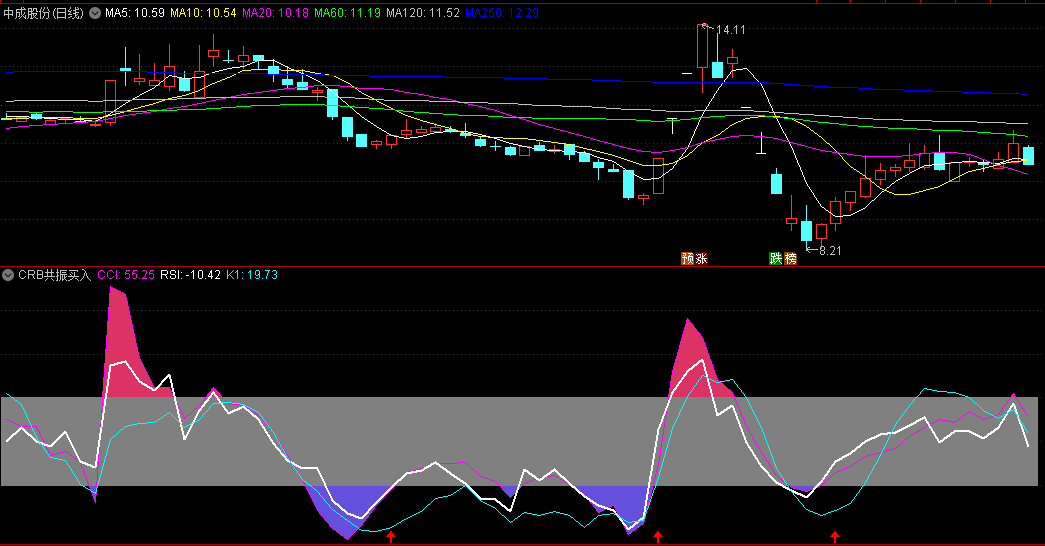Click the cyan candlestick next to the 8.21 low
Viewport: 1045px width, 546px height.
click(806, 229)
